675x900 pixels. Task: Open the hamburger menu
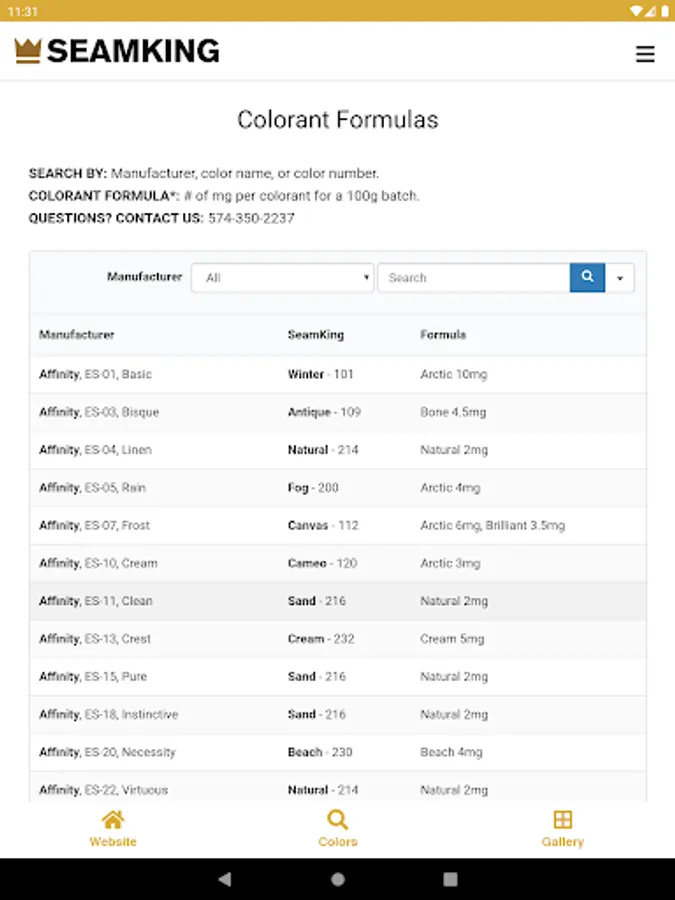645,54
